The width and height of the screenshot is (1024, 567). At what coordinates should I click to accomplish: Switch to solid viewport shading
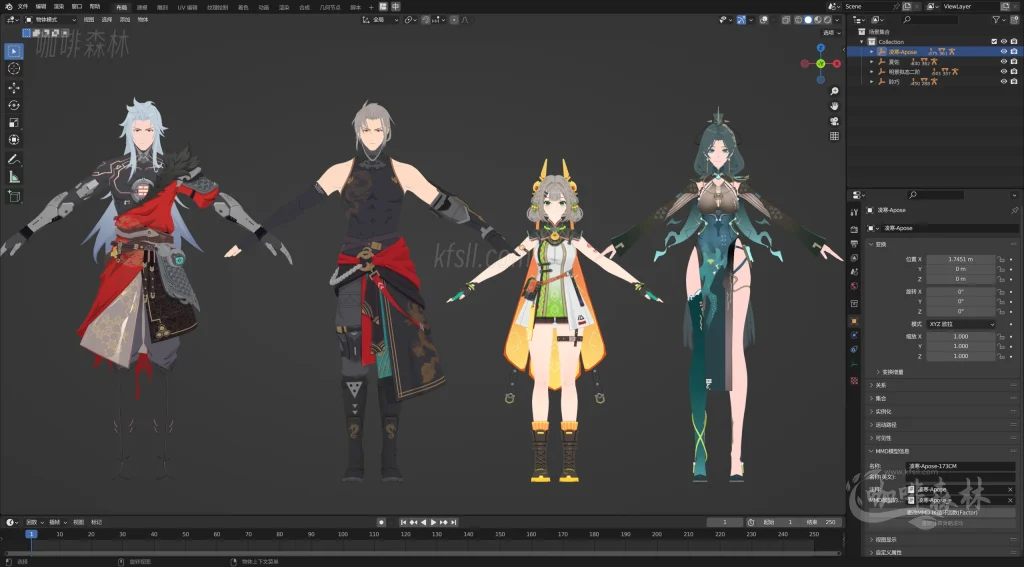tap(808, 20)
